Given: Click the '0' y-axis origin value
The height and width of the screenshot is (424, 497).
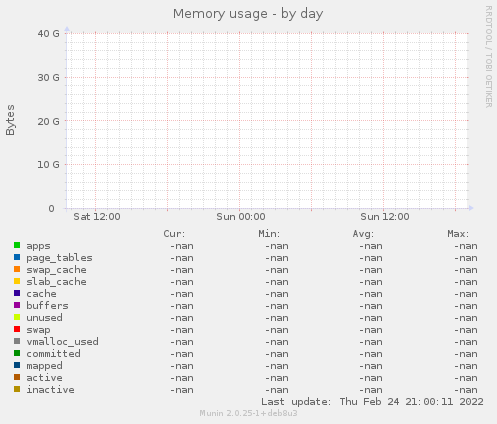Looking at the screenshot, I should (51, 209).
